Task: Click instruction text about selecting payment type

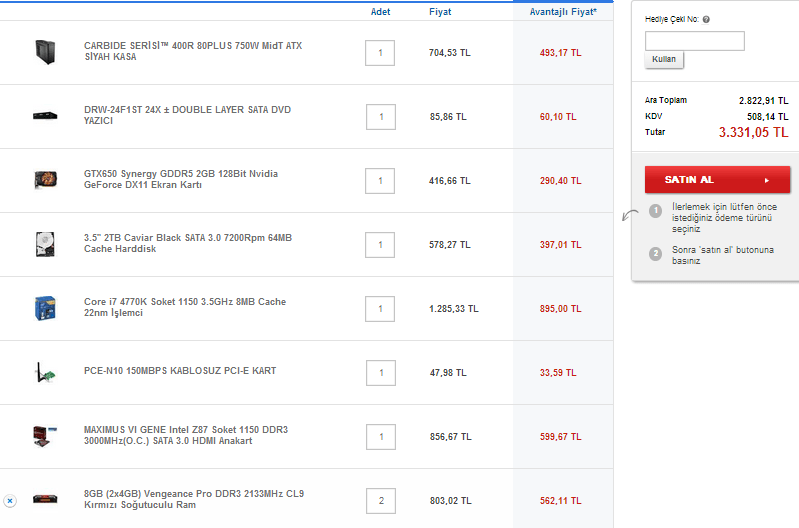Action: tap(724, 218)
